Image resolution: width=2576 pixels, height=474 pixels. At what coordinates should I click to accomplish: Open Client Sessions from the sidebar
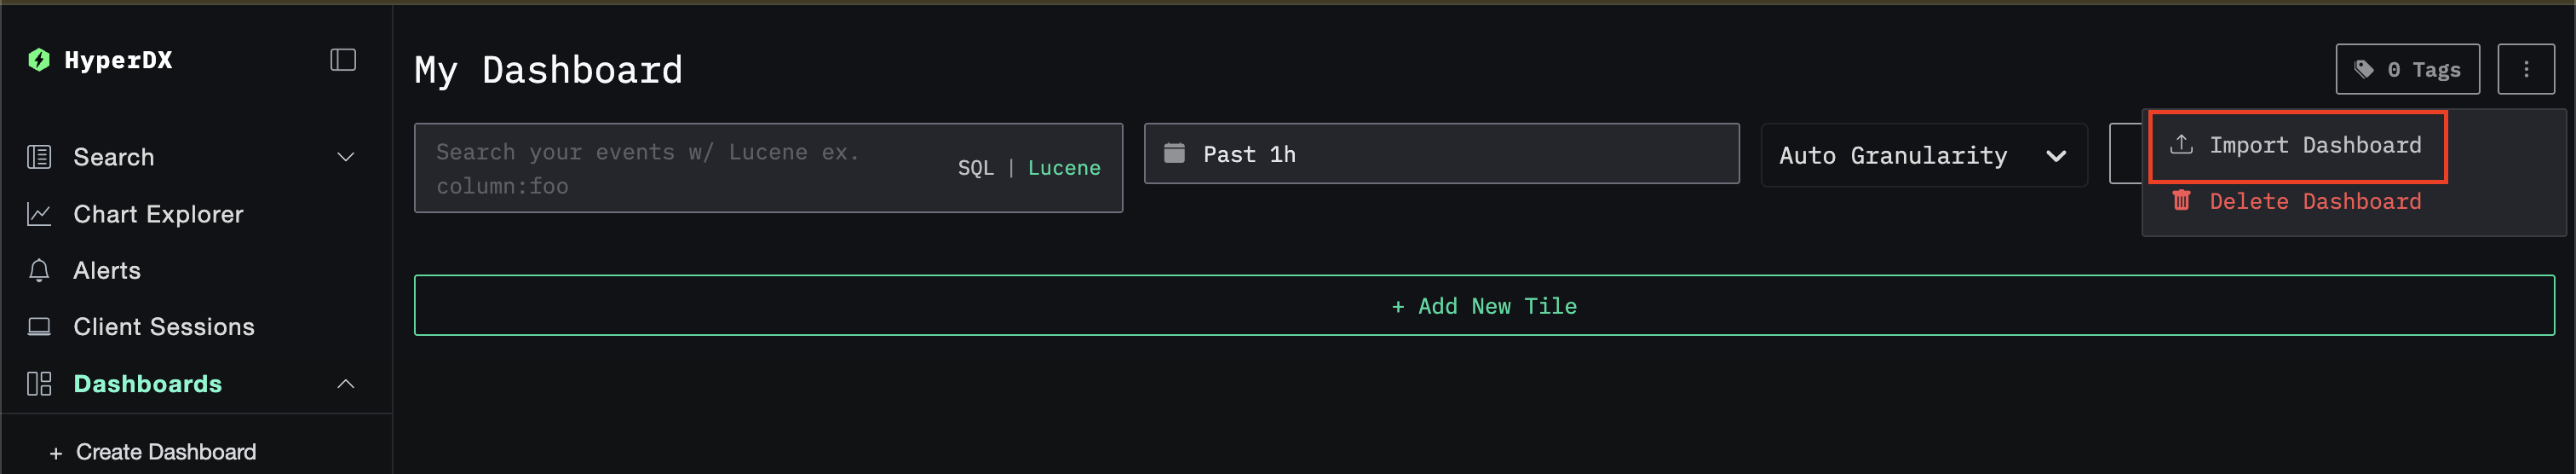tap(163, 327)
